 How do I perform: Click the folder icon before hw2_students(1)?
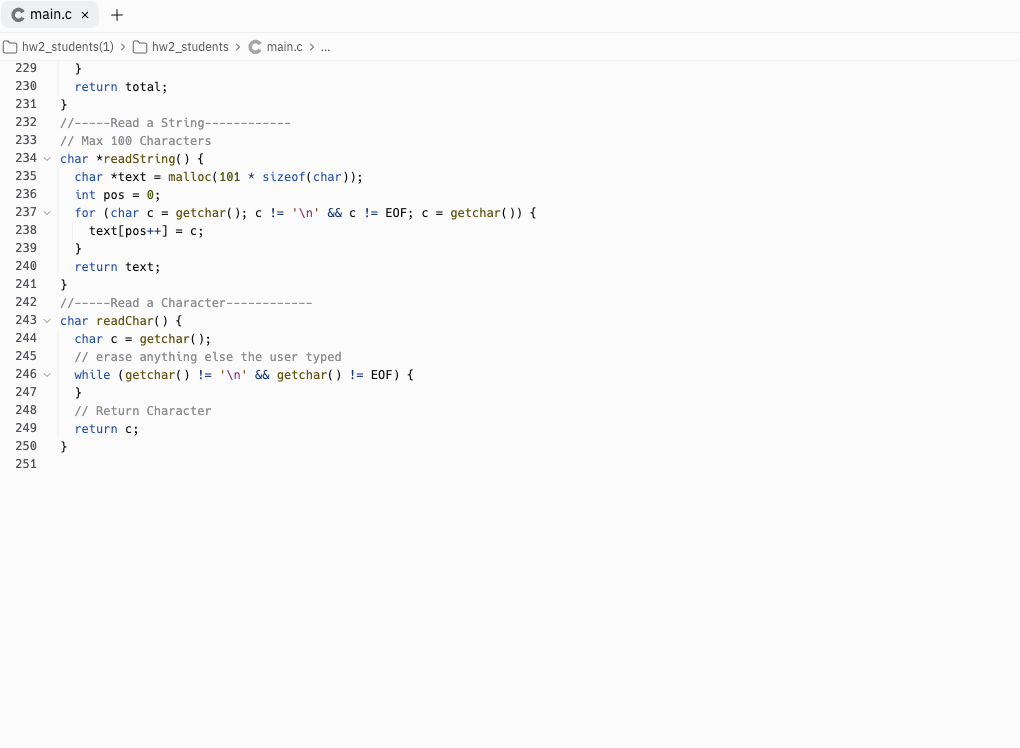(10, 46)
